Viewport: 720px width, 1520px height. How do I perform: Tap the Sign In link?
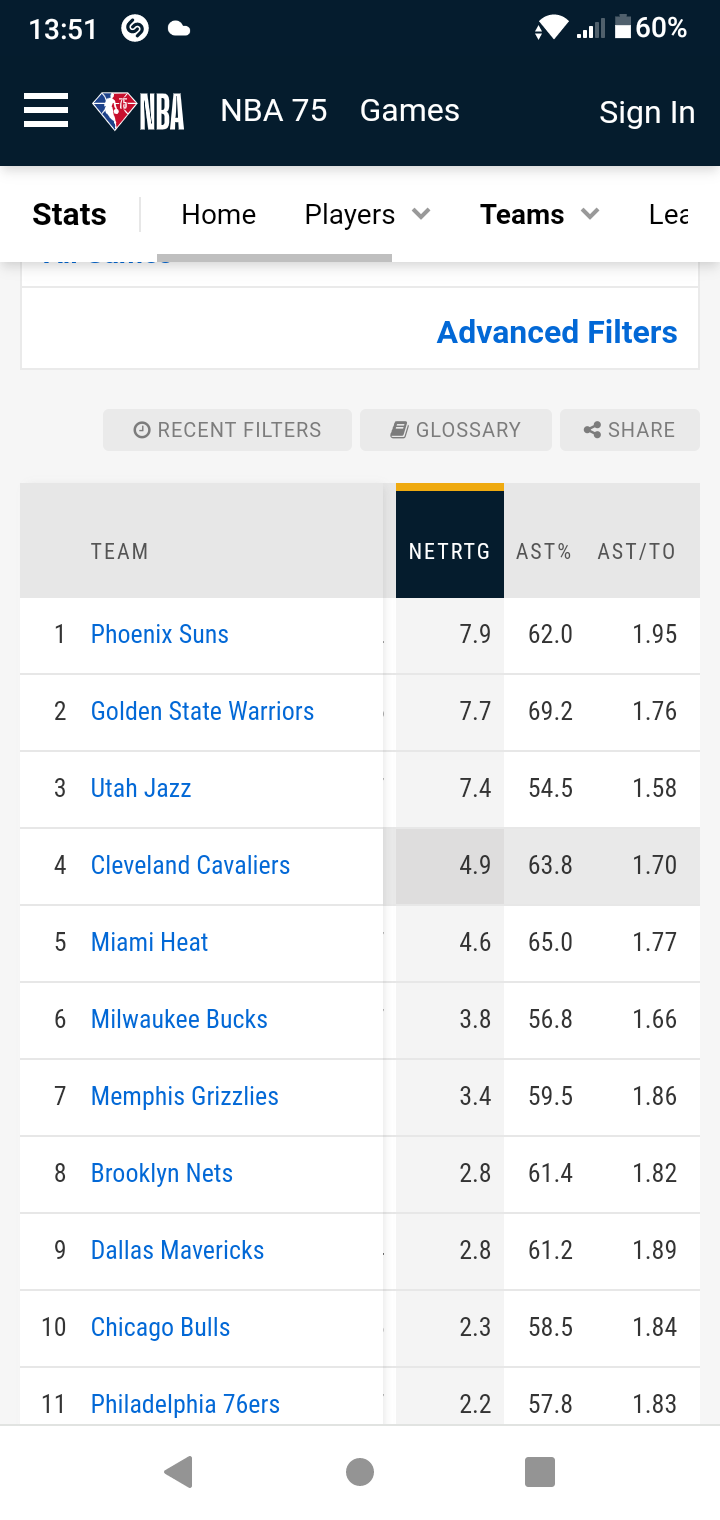tap(647, 113)
